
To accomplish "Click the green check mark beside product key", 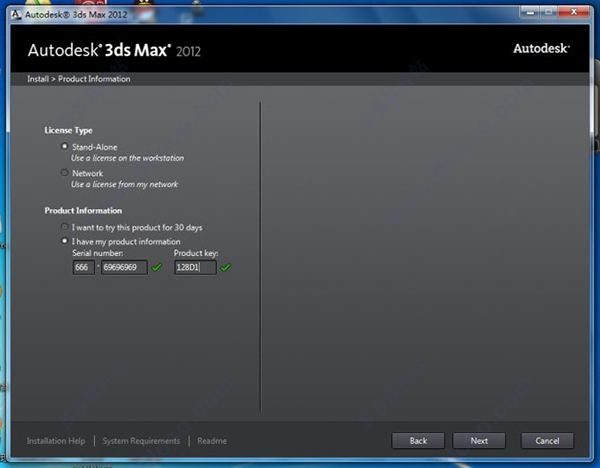I will [225, 267].
